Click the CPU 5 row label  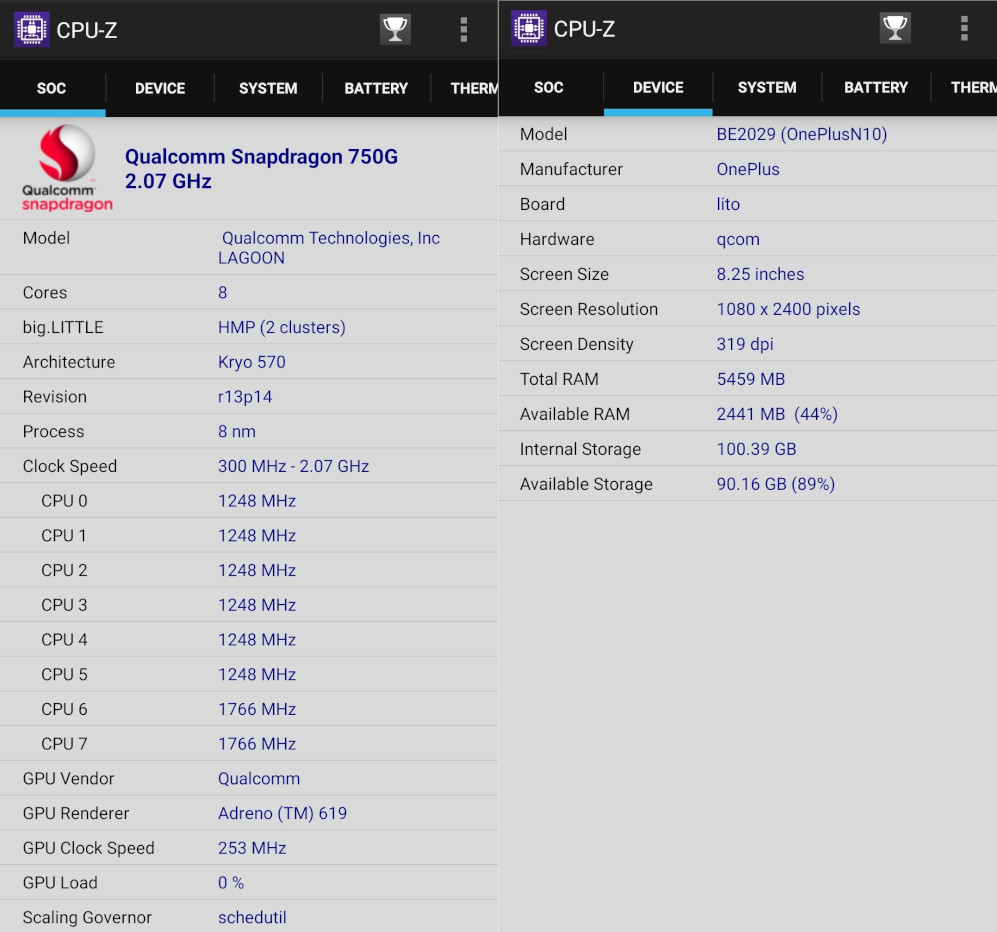(x=64, y=675)
